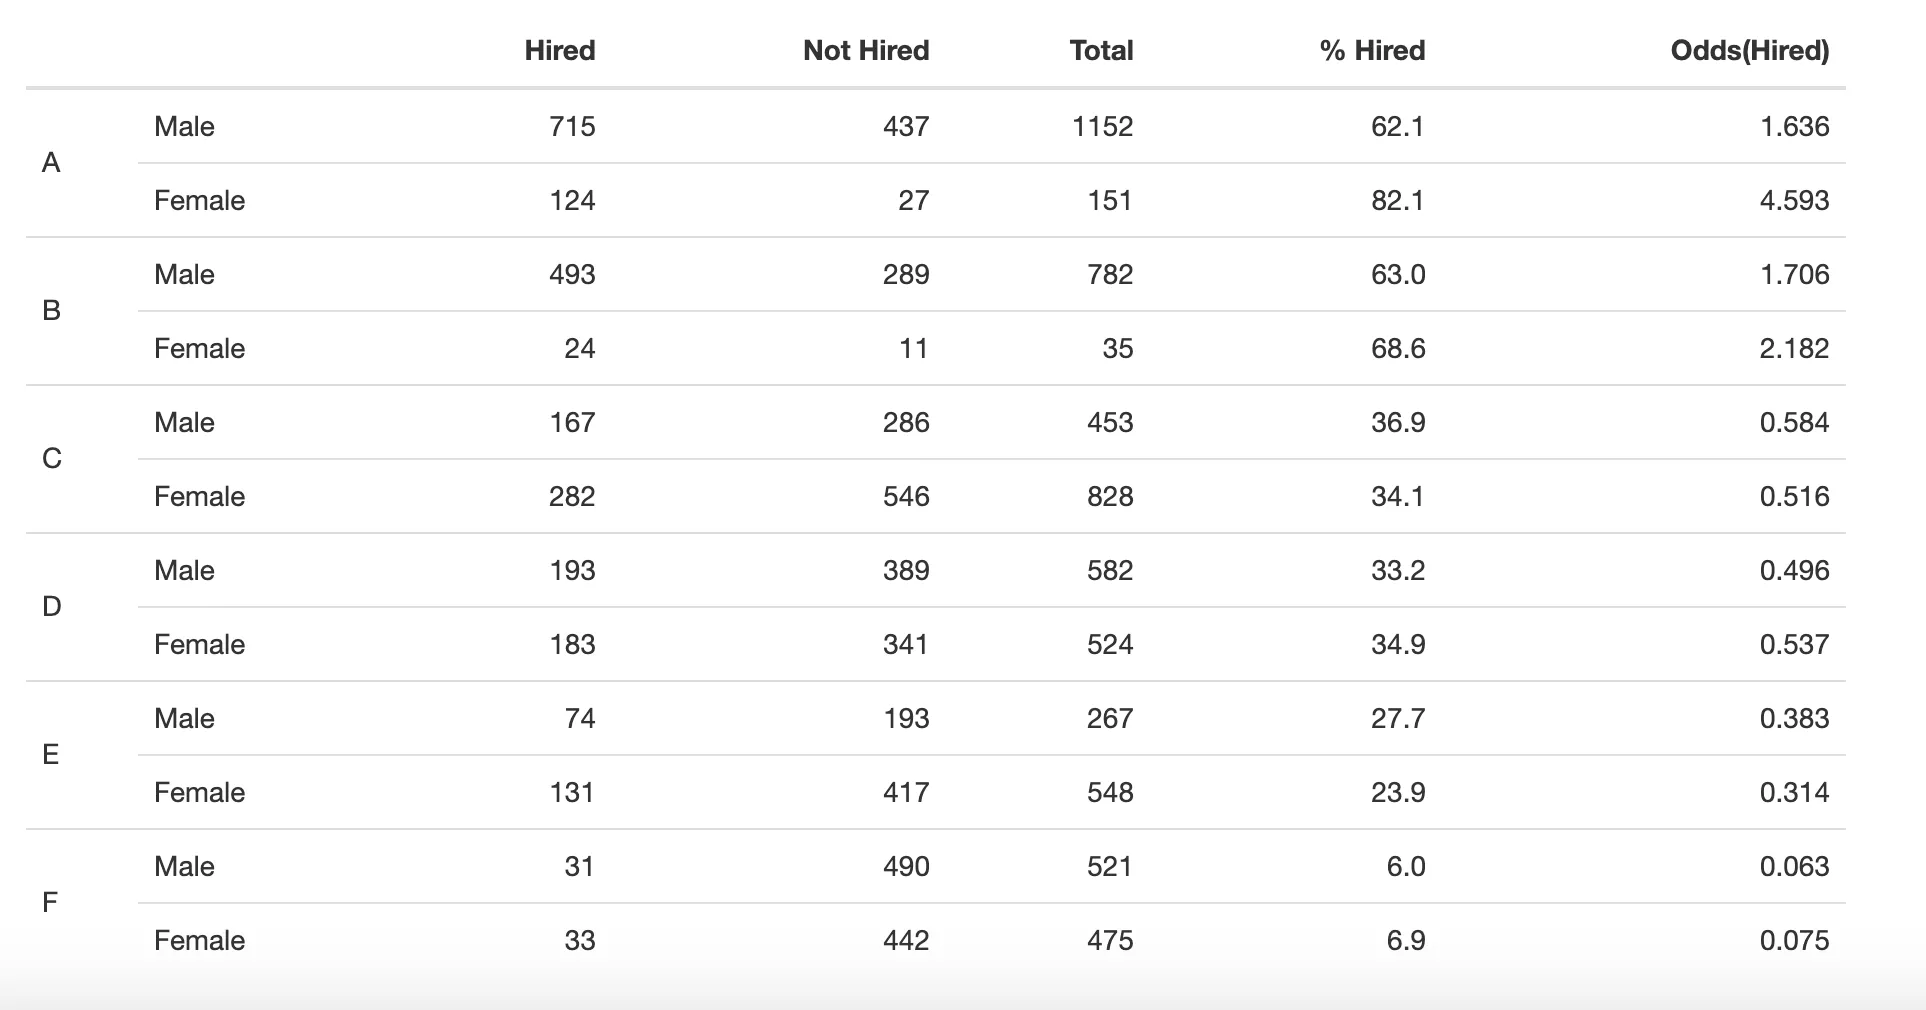Click the odds value 4.593

pyautogui.click(x=1794, y=201)
